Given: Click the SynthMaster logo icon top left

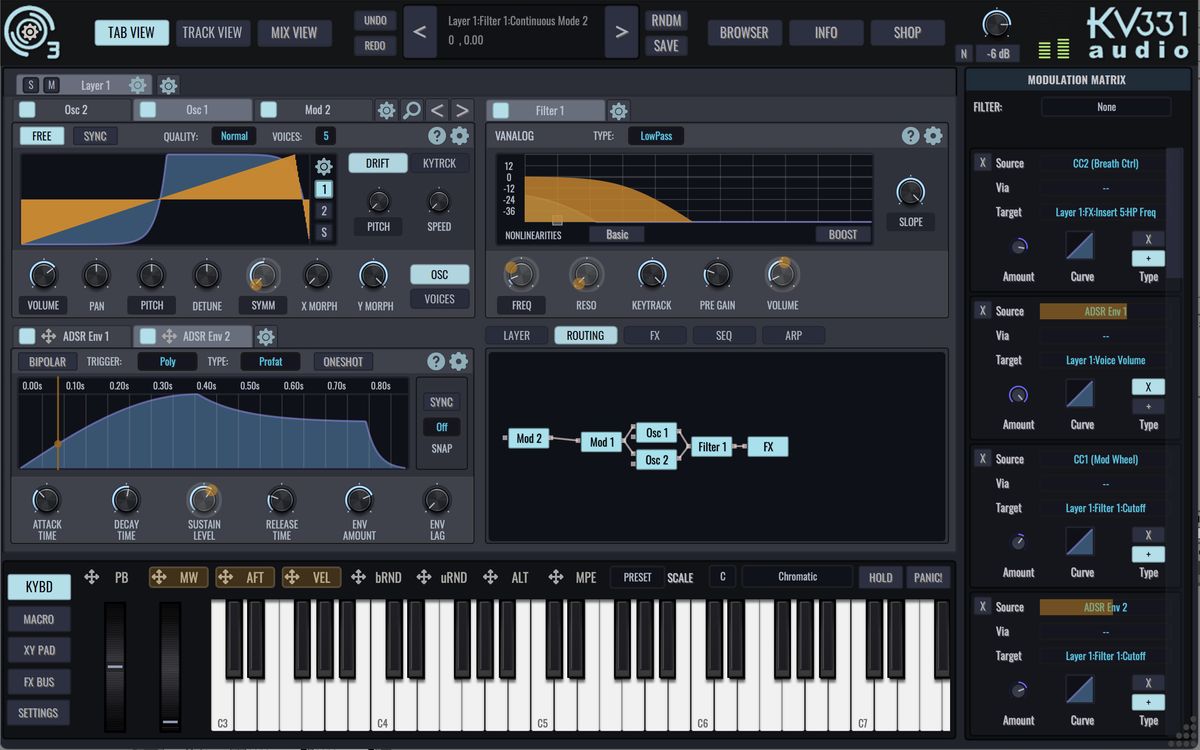Looking at the screenshot, I should click(x=31, y=31).
